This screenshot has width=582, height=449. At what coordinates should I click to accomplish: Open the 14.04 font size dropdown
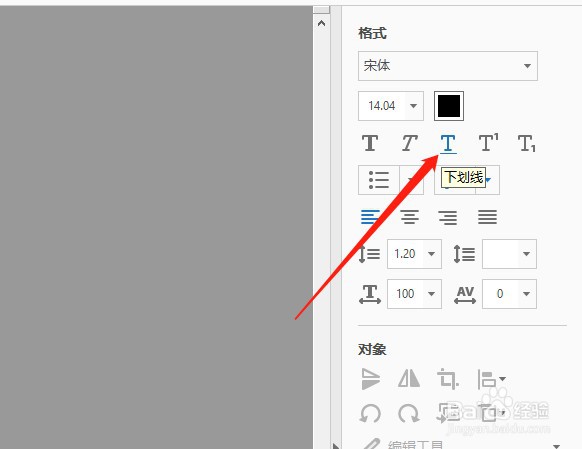[x=413, y=106]
